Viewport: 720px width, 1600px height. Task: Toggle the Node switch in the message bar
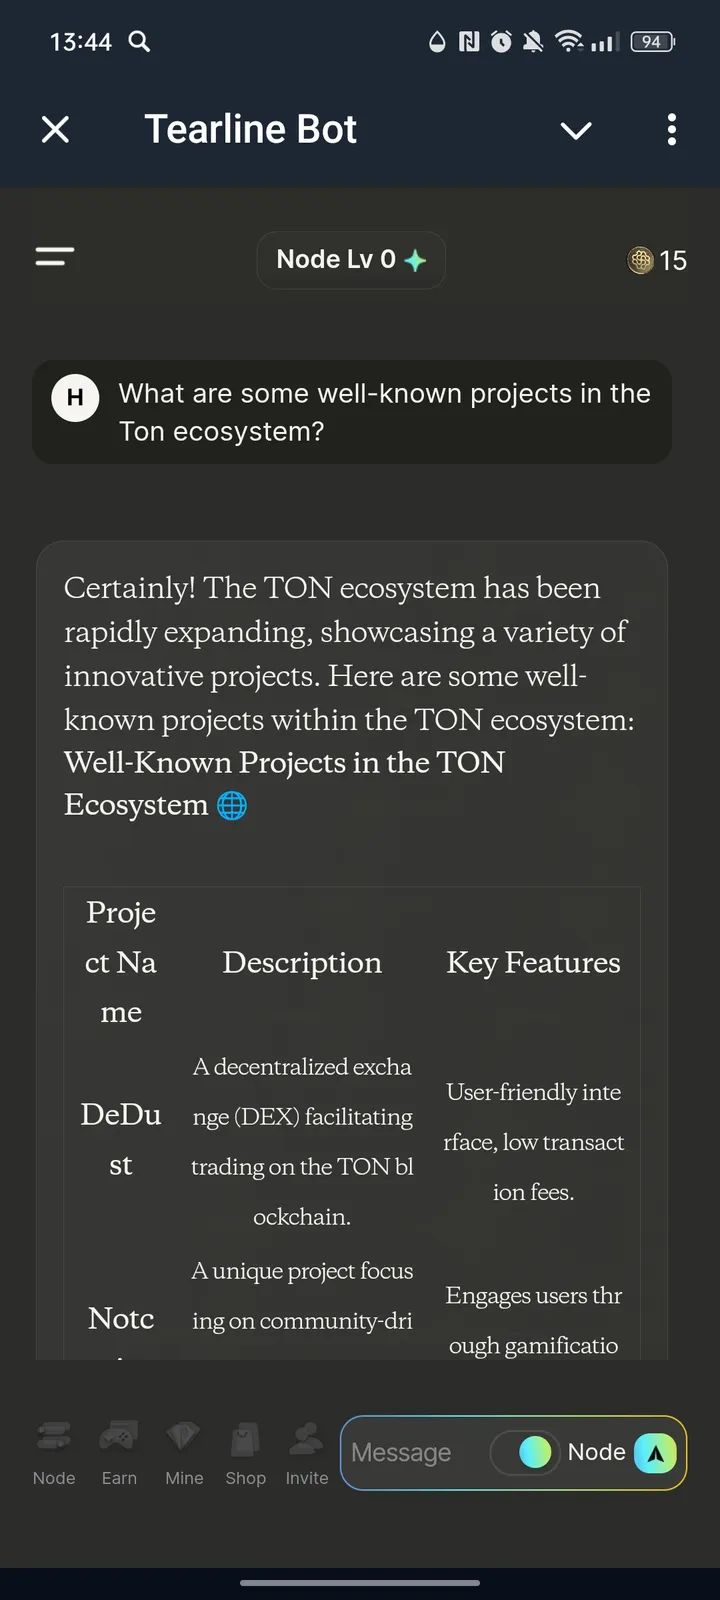pos(524,1453)
